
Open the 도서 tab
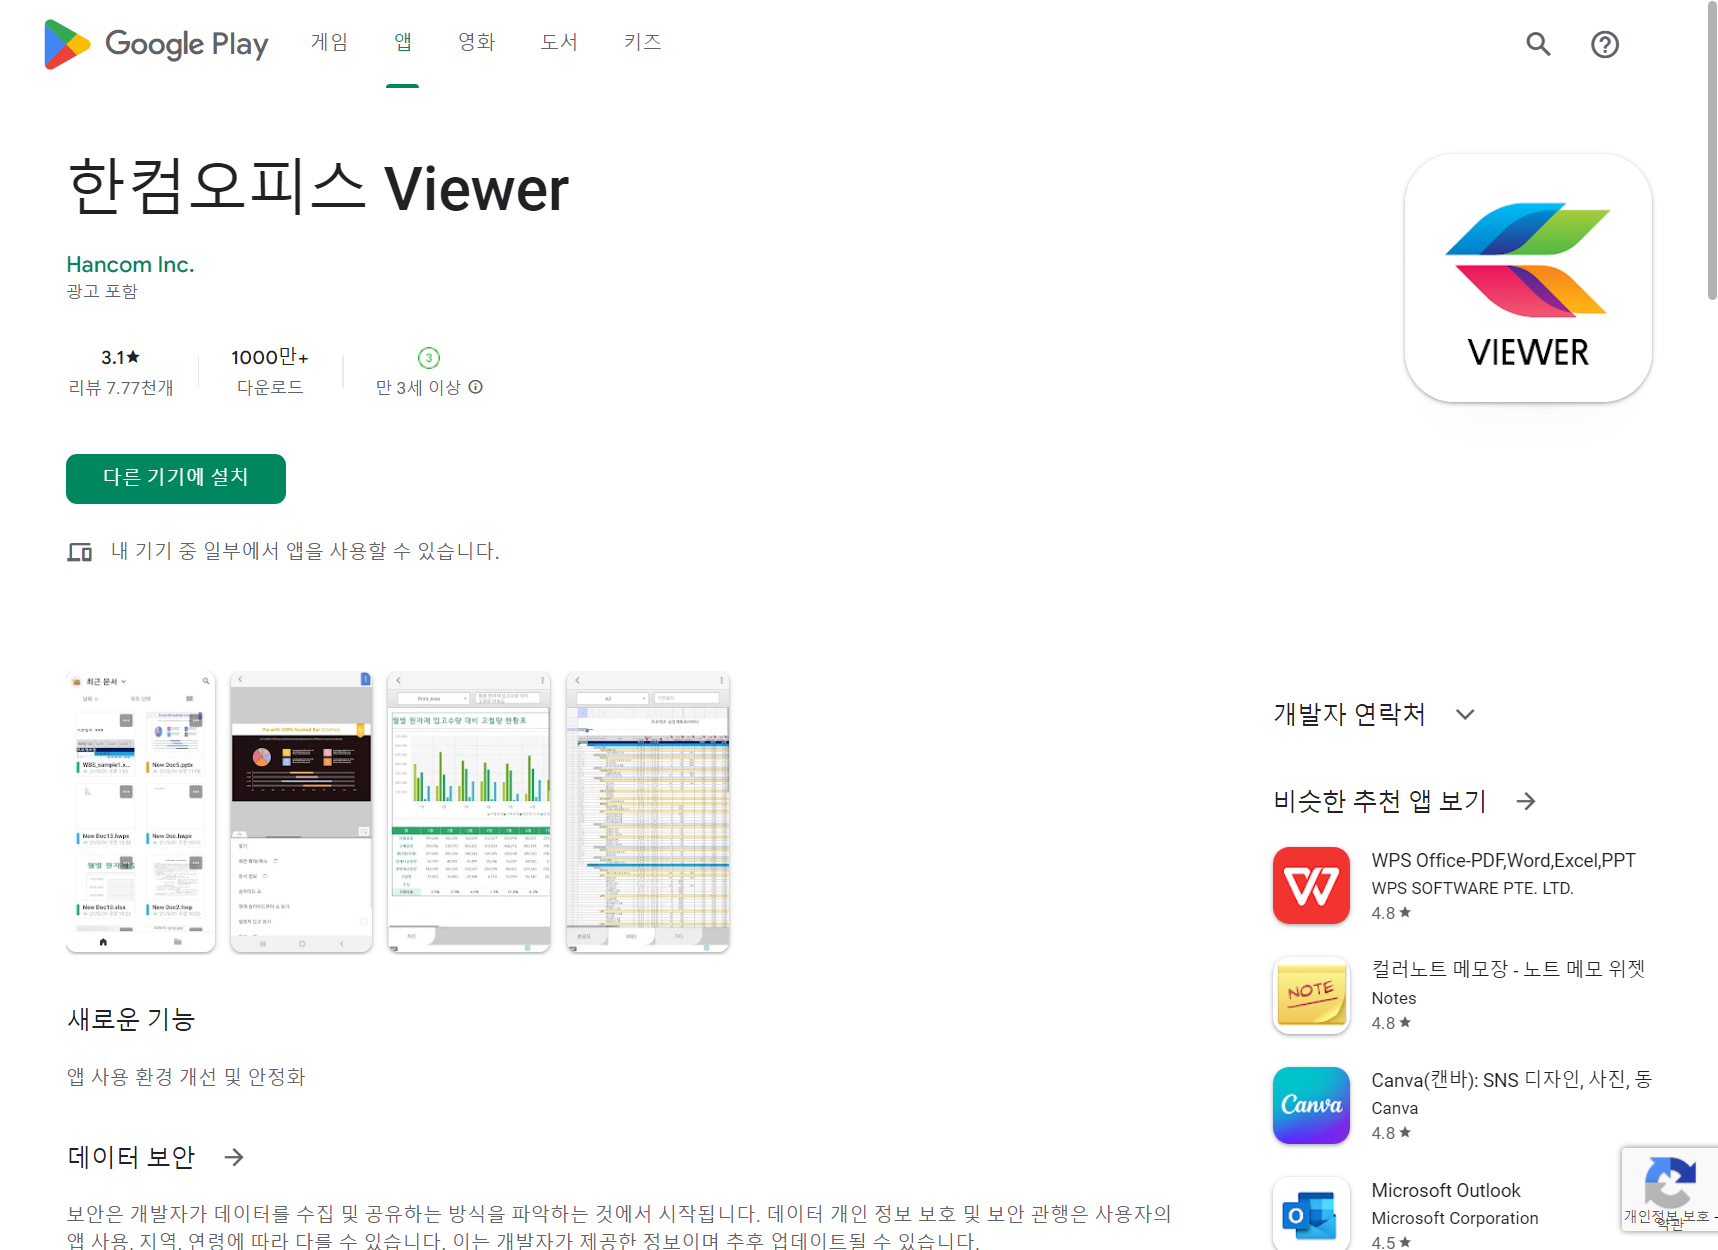coord(559,42)
